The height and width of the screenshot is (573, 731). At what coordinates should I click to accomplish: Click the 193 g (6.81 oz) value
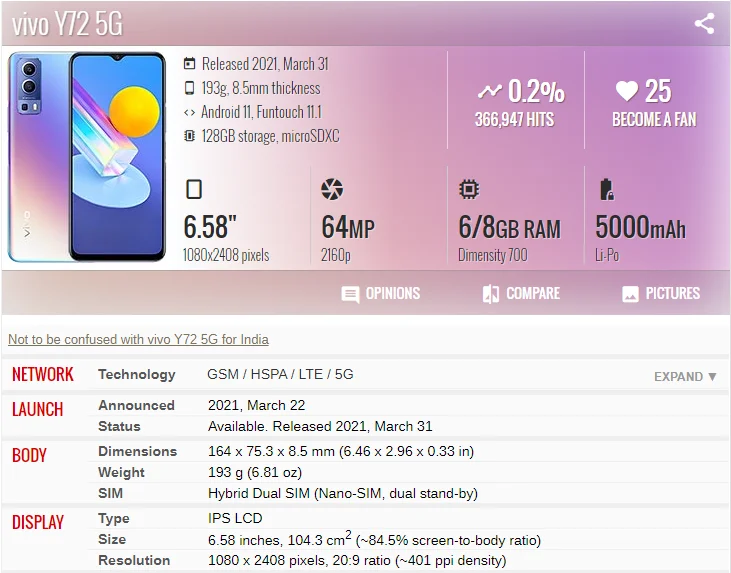coord(255,472)
